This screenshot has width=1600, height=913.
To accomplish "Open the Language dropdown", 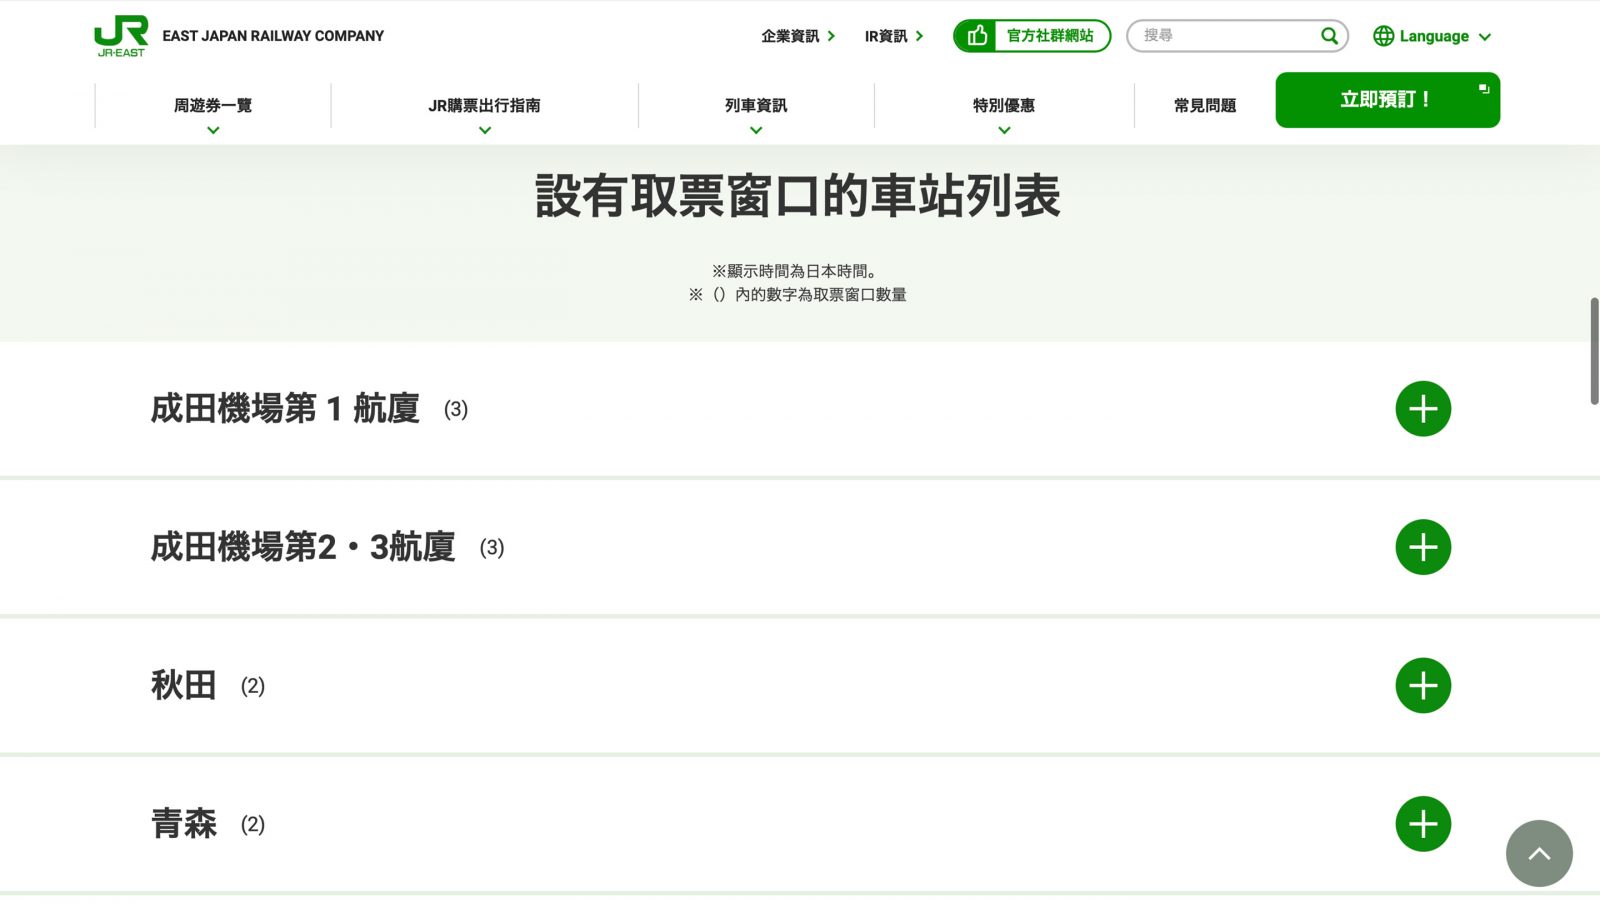I will [1434, 36].
